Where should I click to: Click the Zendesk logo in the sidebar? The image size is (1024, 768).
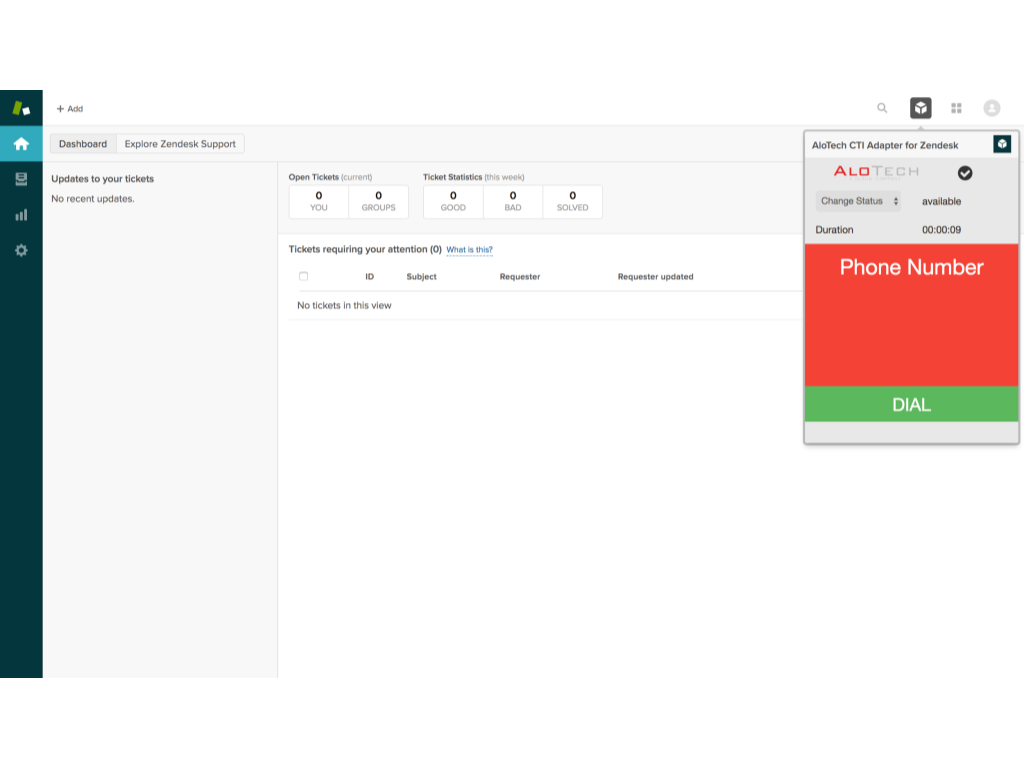(x=21, y=108)
